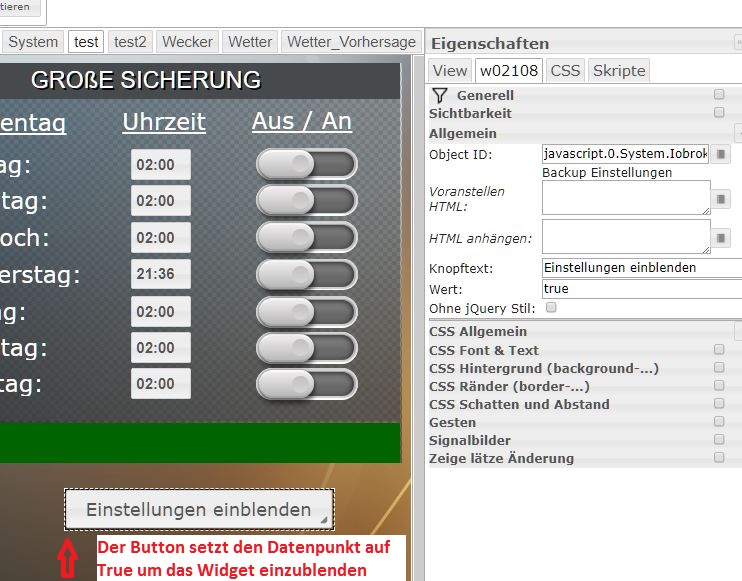This screenshot has height=581, width=742.
Task: Open editor icon for Voranstellen HTML
Action: point(720,199)
